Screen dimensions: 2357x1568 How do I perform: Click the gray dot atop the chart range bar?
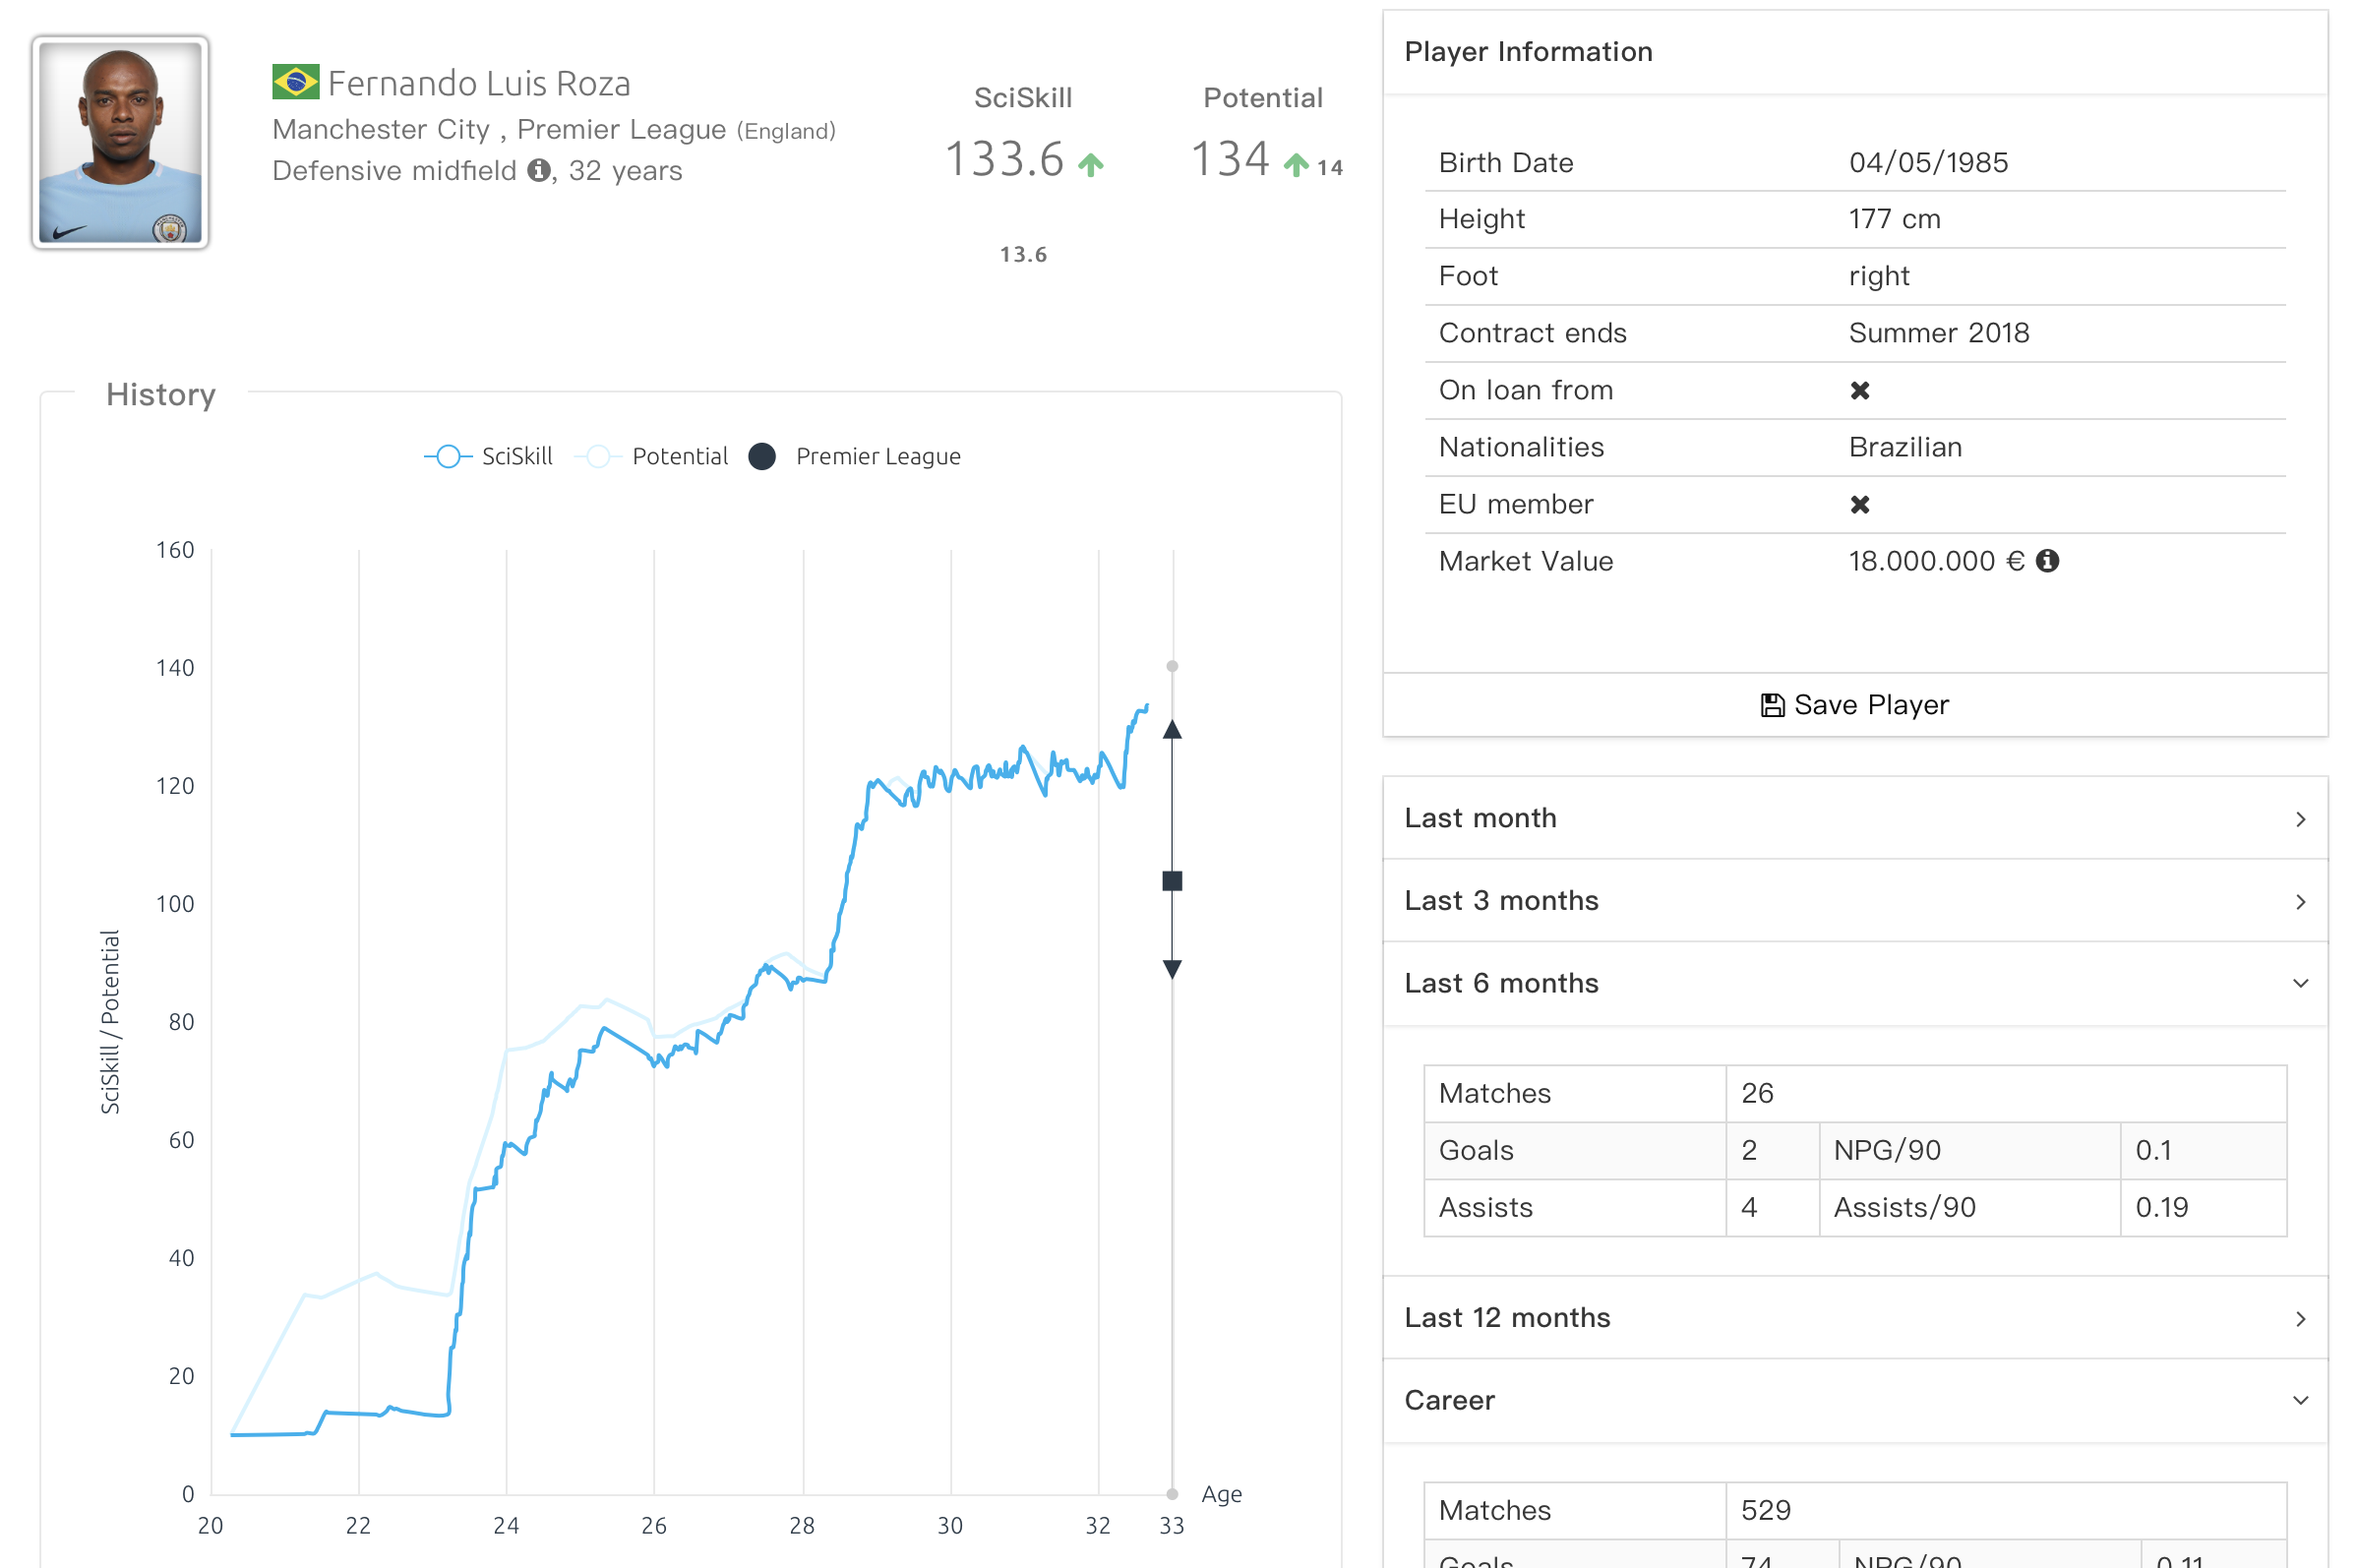pos(1172,666)
